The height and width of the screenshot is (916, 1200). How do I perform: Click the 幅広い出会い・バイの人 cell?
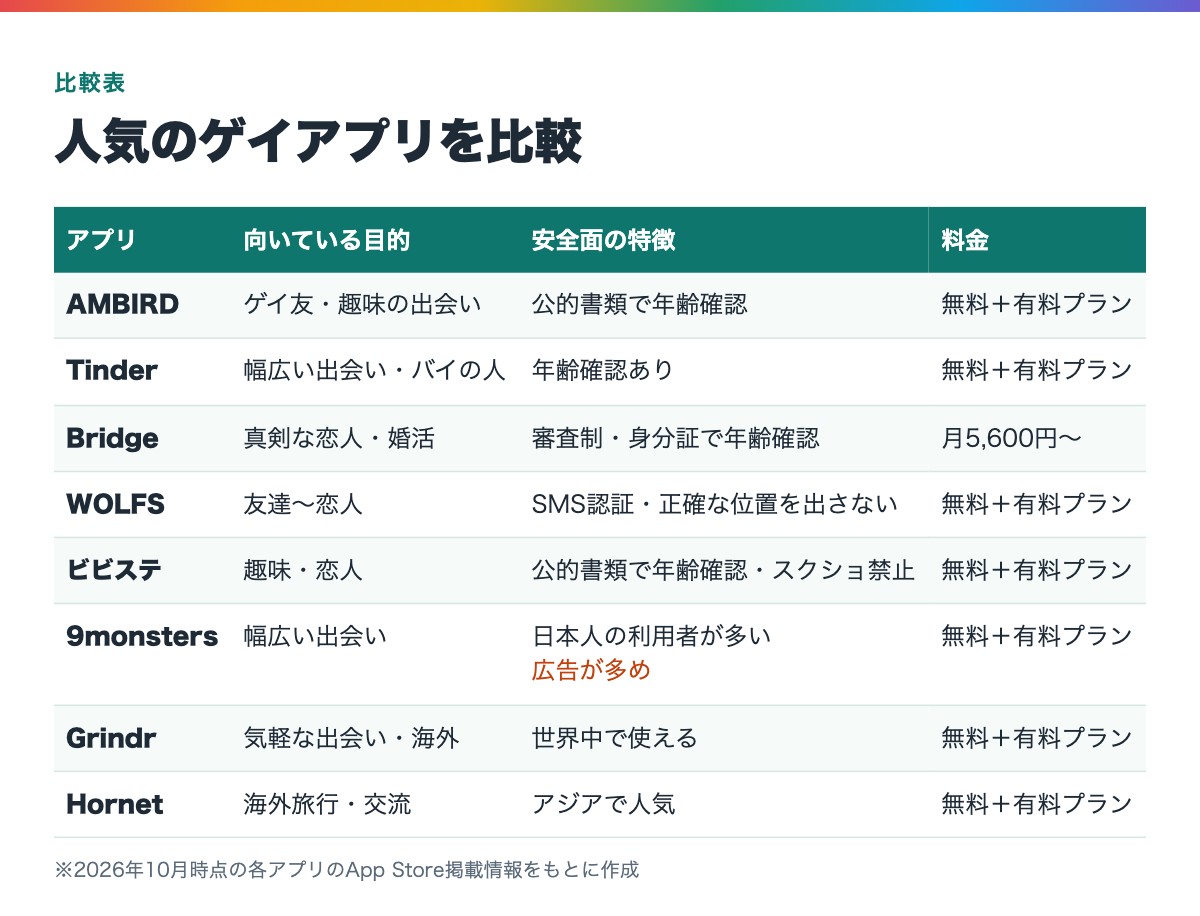point(375,371)
